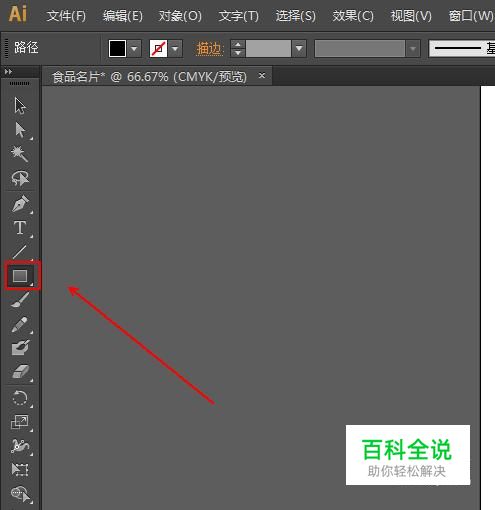Open the fill color dropdown arrow
495x510 pixels.
(x=134, y=49)
